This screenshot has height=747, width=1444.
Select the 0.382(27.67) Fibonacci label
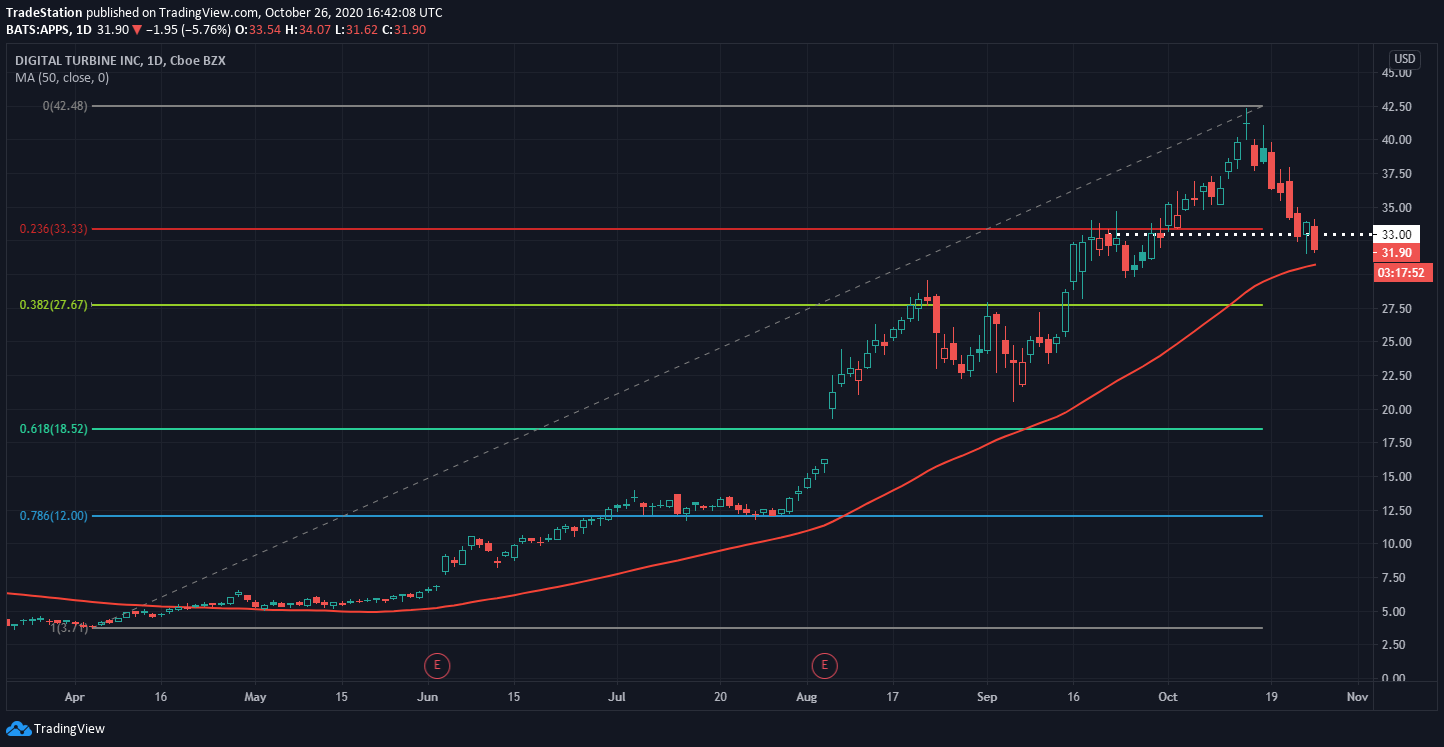[54, 305]
